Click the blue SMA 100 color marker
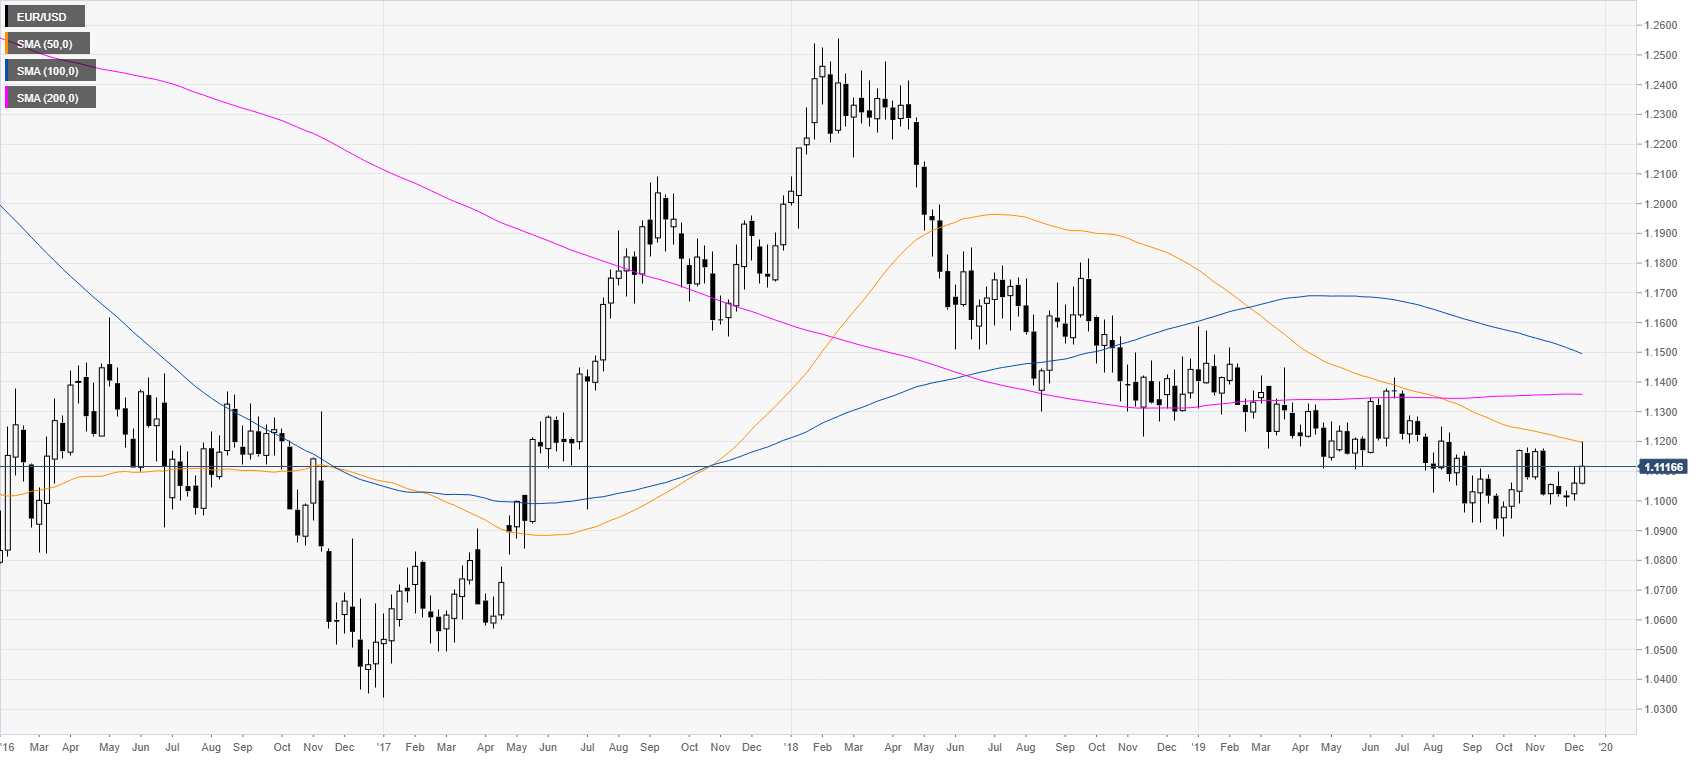 [7, 71]
